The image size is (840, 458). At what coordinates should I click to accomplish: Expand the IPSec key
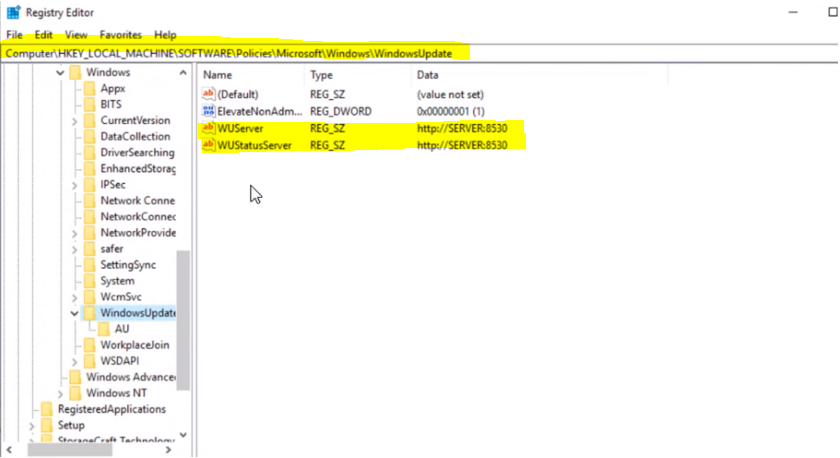(74, 185)
